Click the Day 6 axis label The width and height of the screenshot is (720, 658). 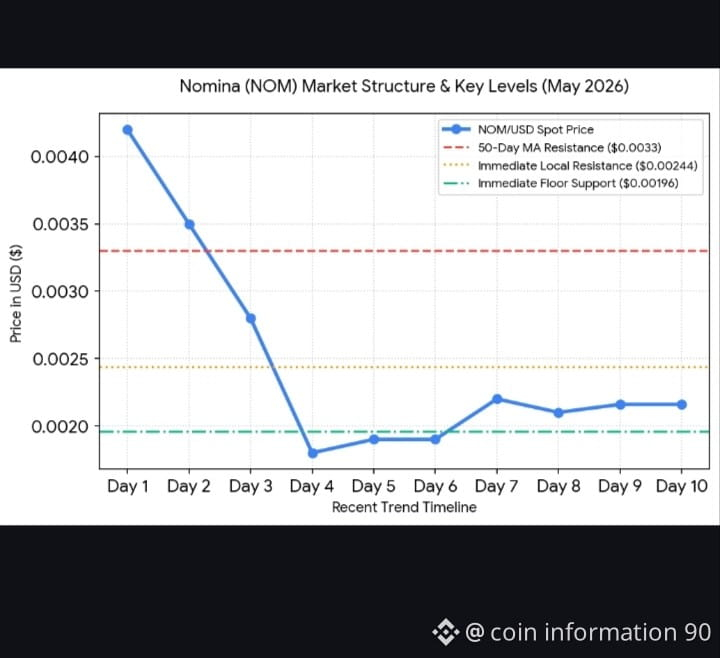click(435, 486)
